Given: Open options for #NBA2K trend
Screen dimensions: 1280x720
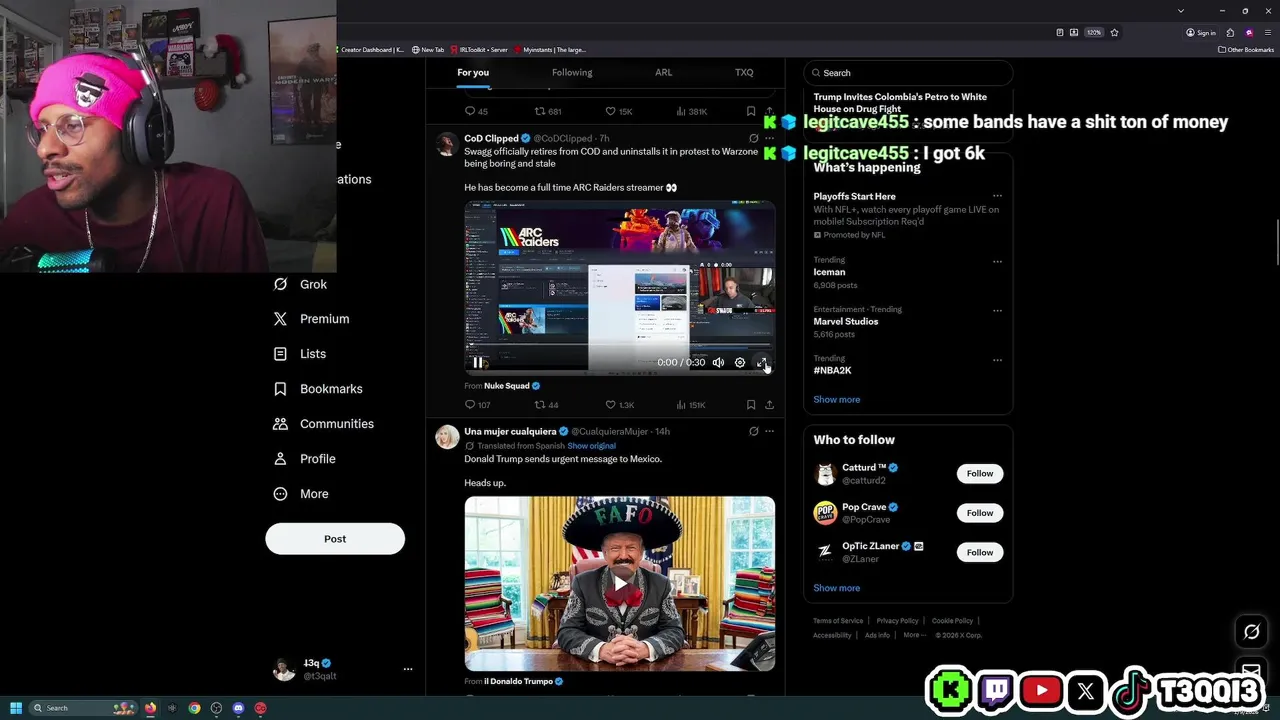Looking at the screenshot, I should [x=997, y=360].
